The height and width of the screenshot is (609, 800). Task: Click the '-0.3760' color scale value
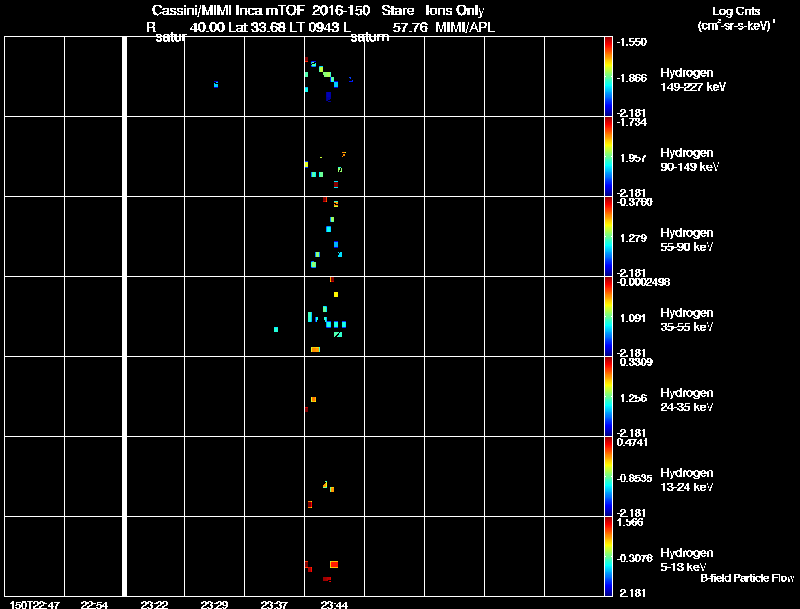[x=634, y=202]
